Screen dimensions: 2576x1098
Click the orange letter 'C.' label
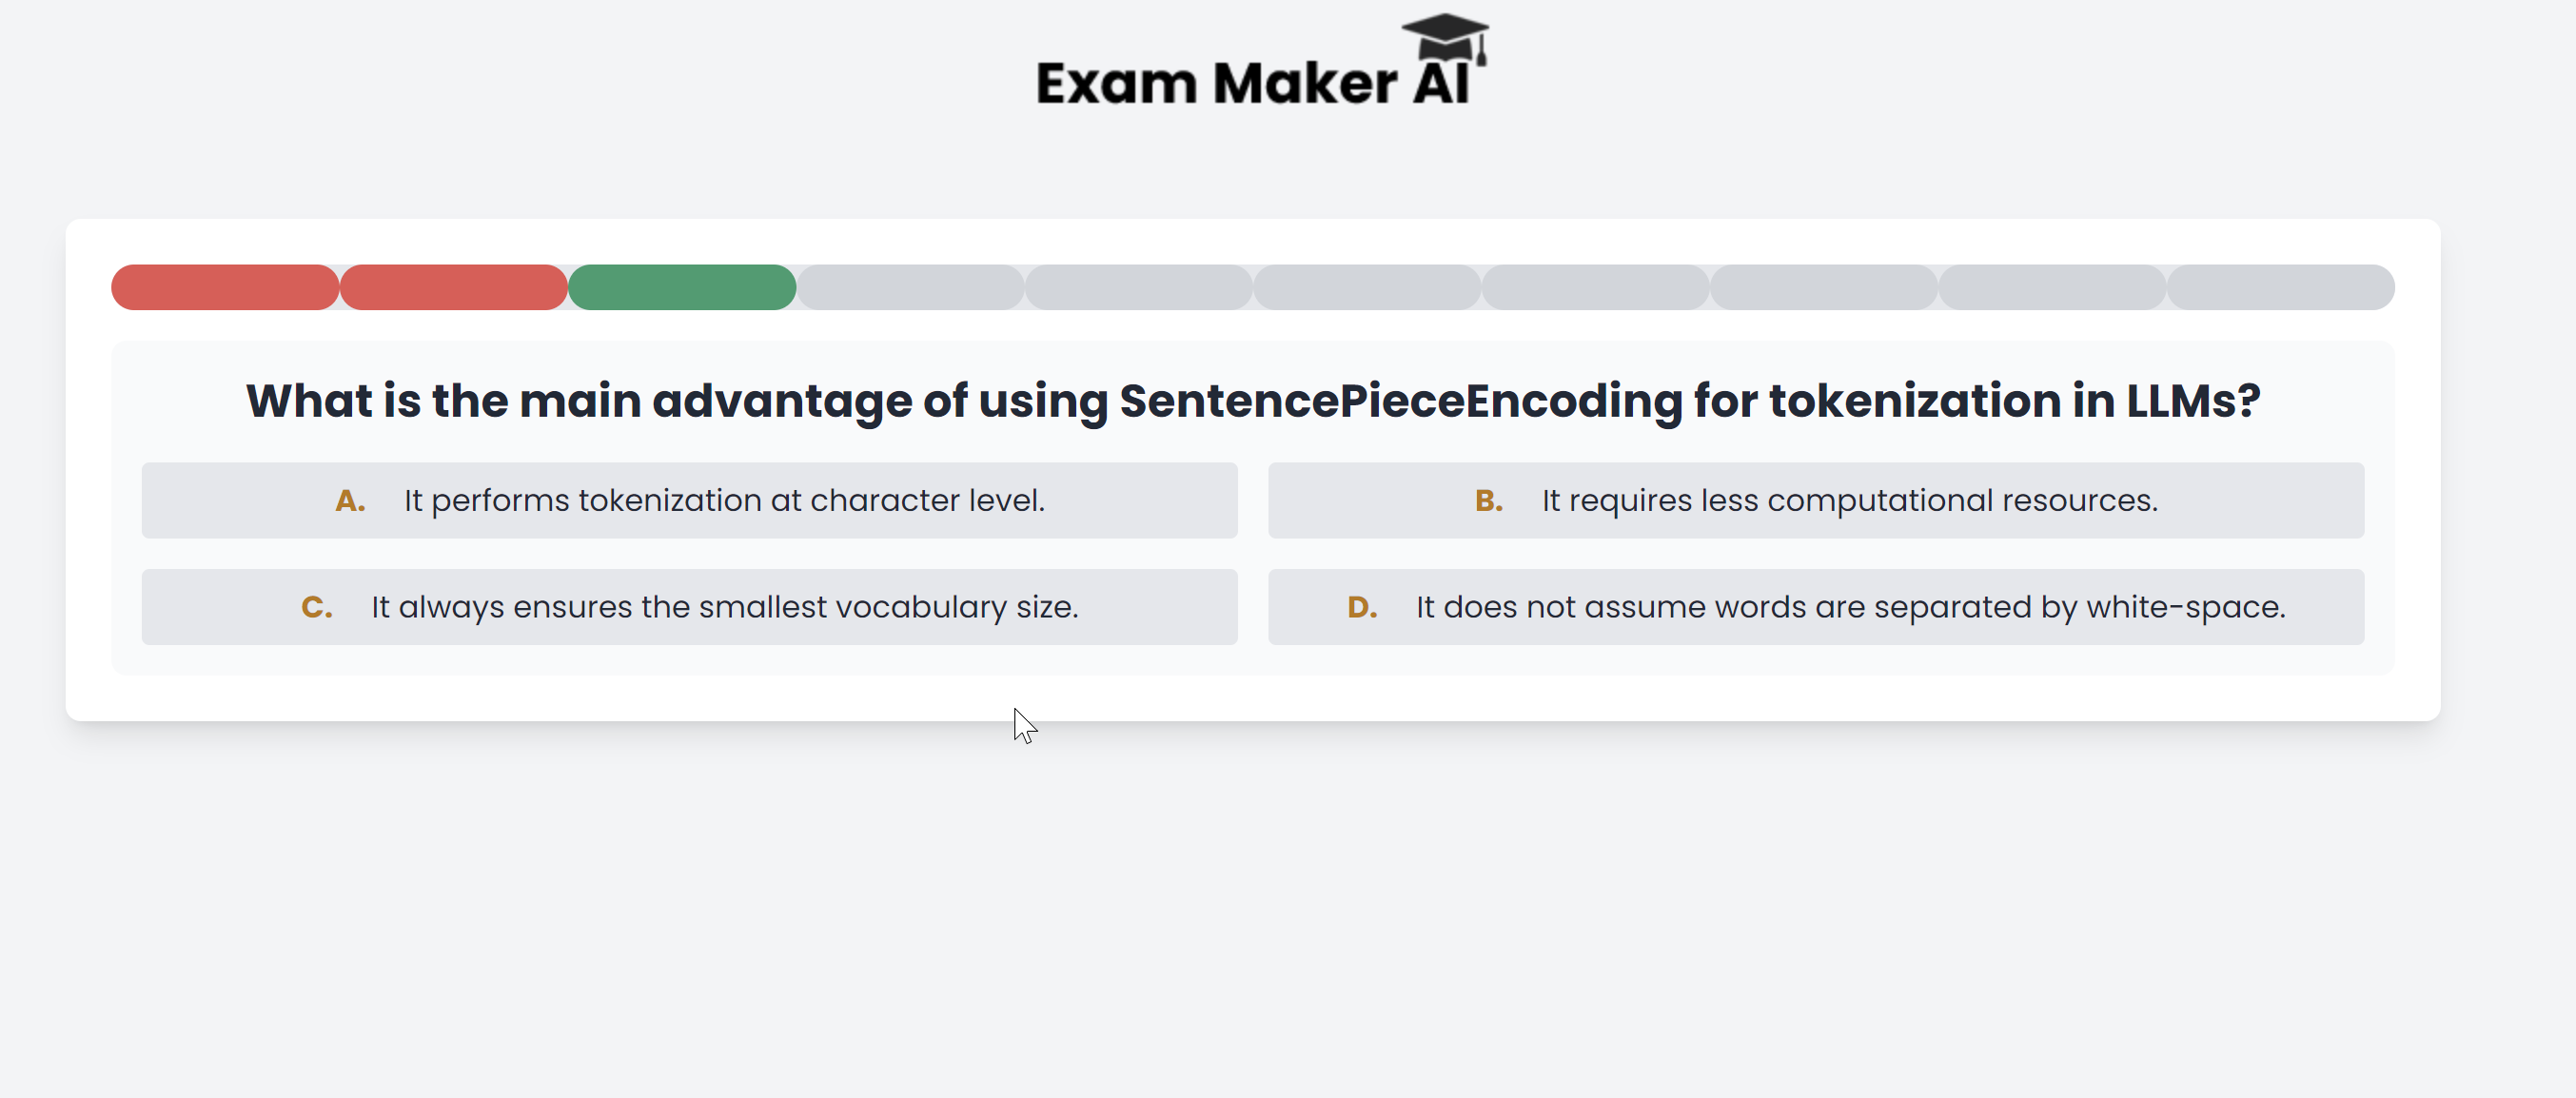point(316,607)
